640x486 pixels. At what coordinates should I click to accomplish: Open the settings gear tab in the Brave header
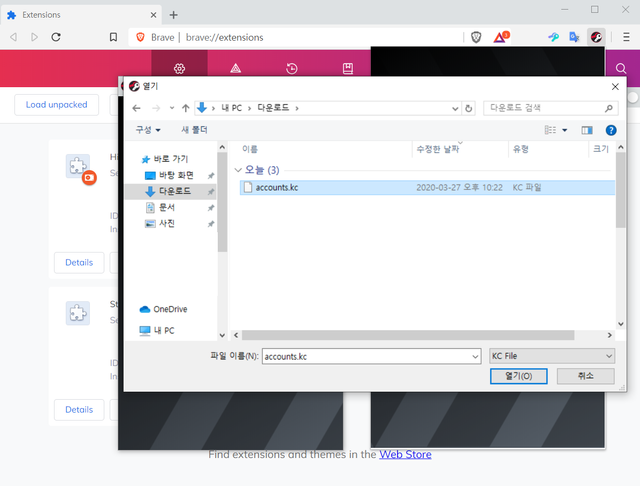tap(179, 68)
